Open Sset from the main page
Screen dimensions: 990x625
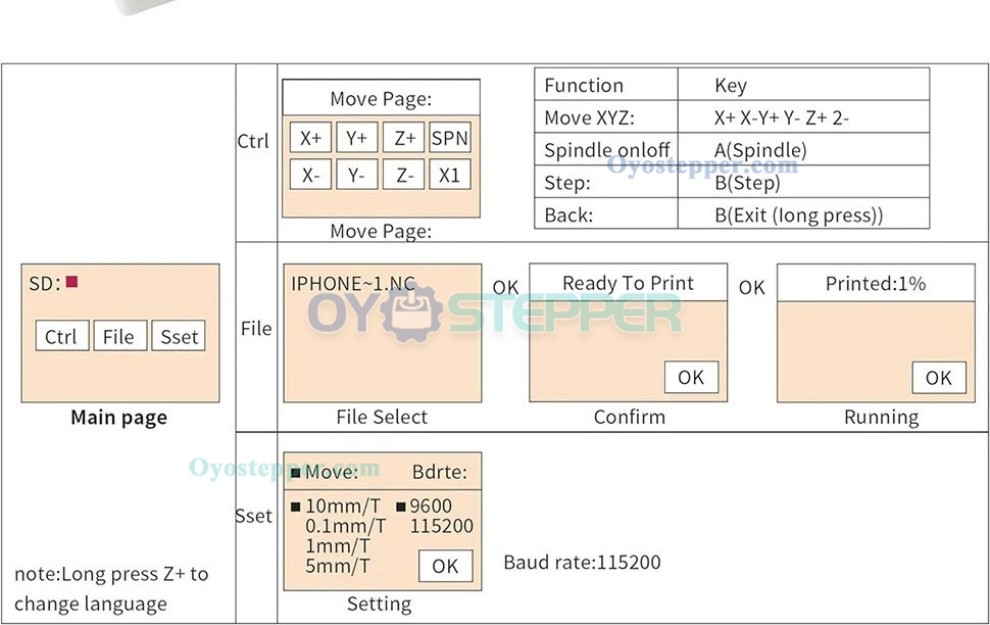(x=179, y=335)
